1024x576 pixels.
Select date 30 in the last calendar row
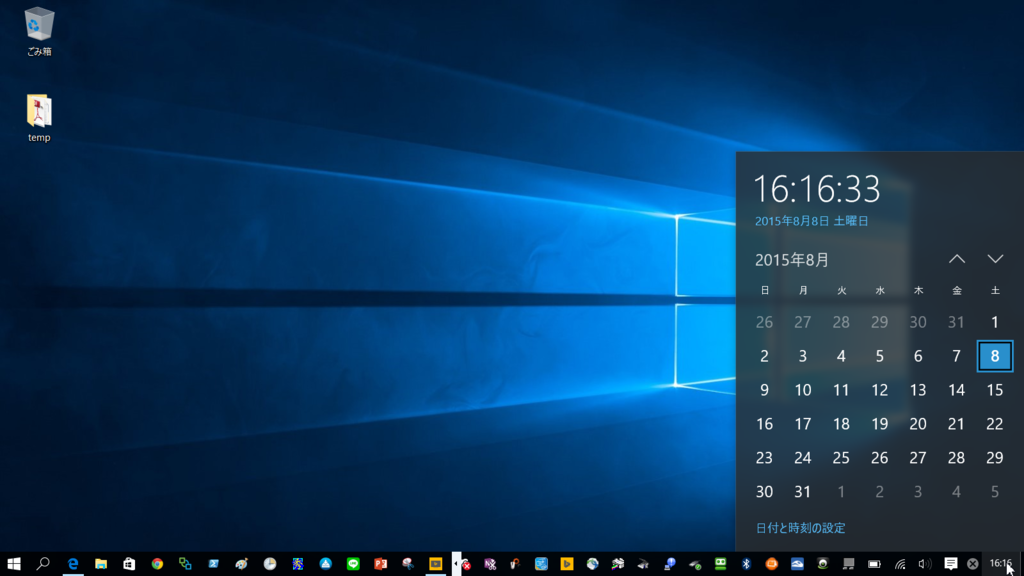[764, 492]
